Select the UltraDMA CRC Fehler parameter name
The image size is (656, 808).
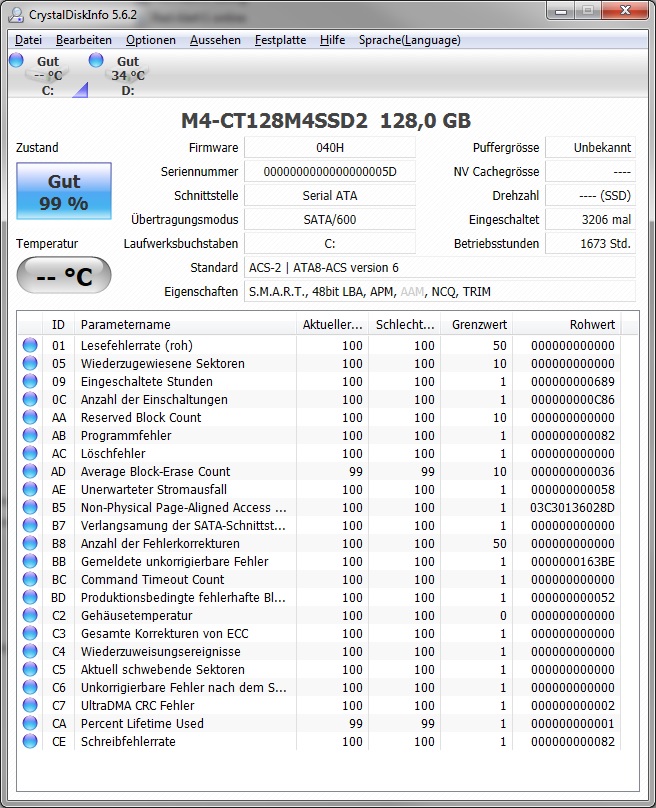pos(138,705)
